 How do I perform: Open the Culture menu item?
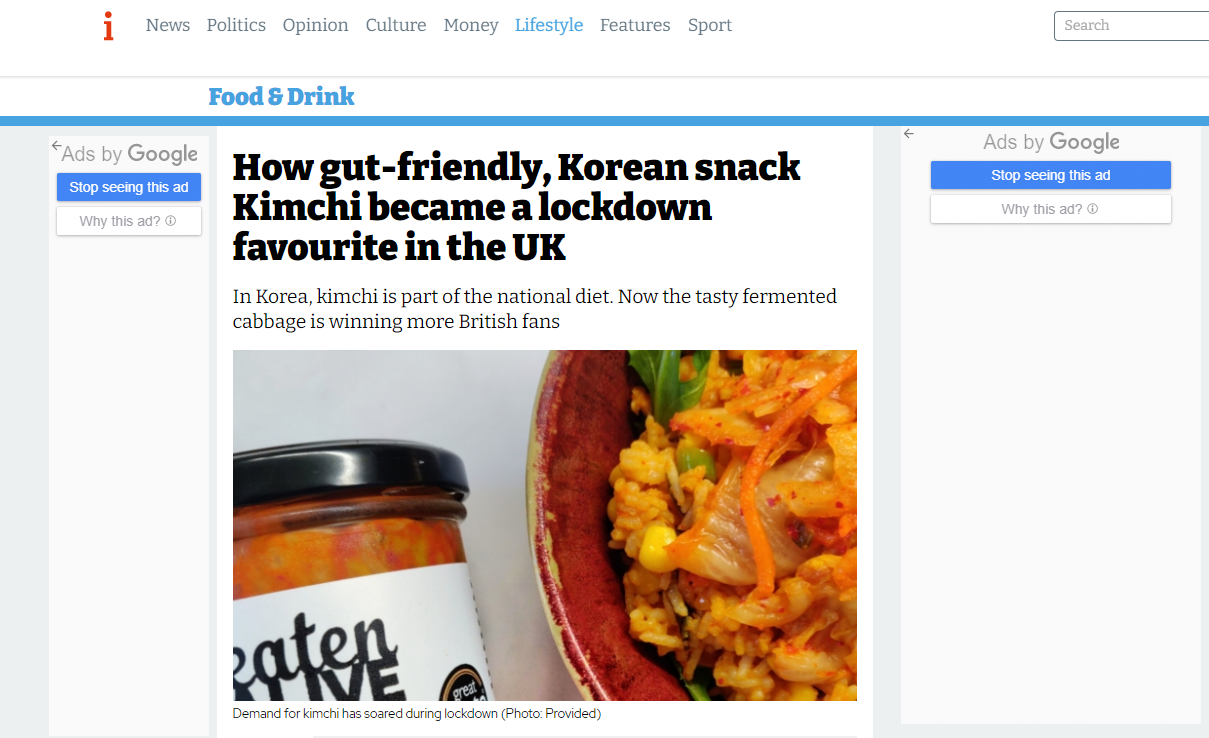click(396, 25)
